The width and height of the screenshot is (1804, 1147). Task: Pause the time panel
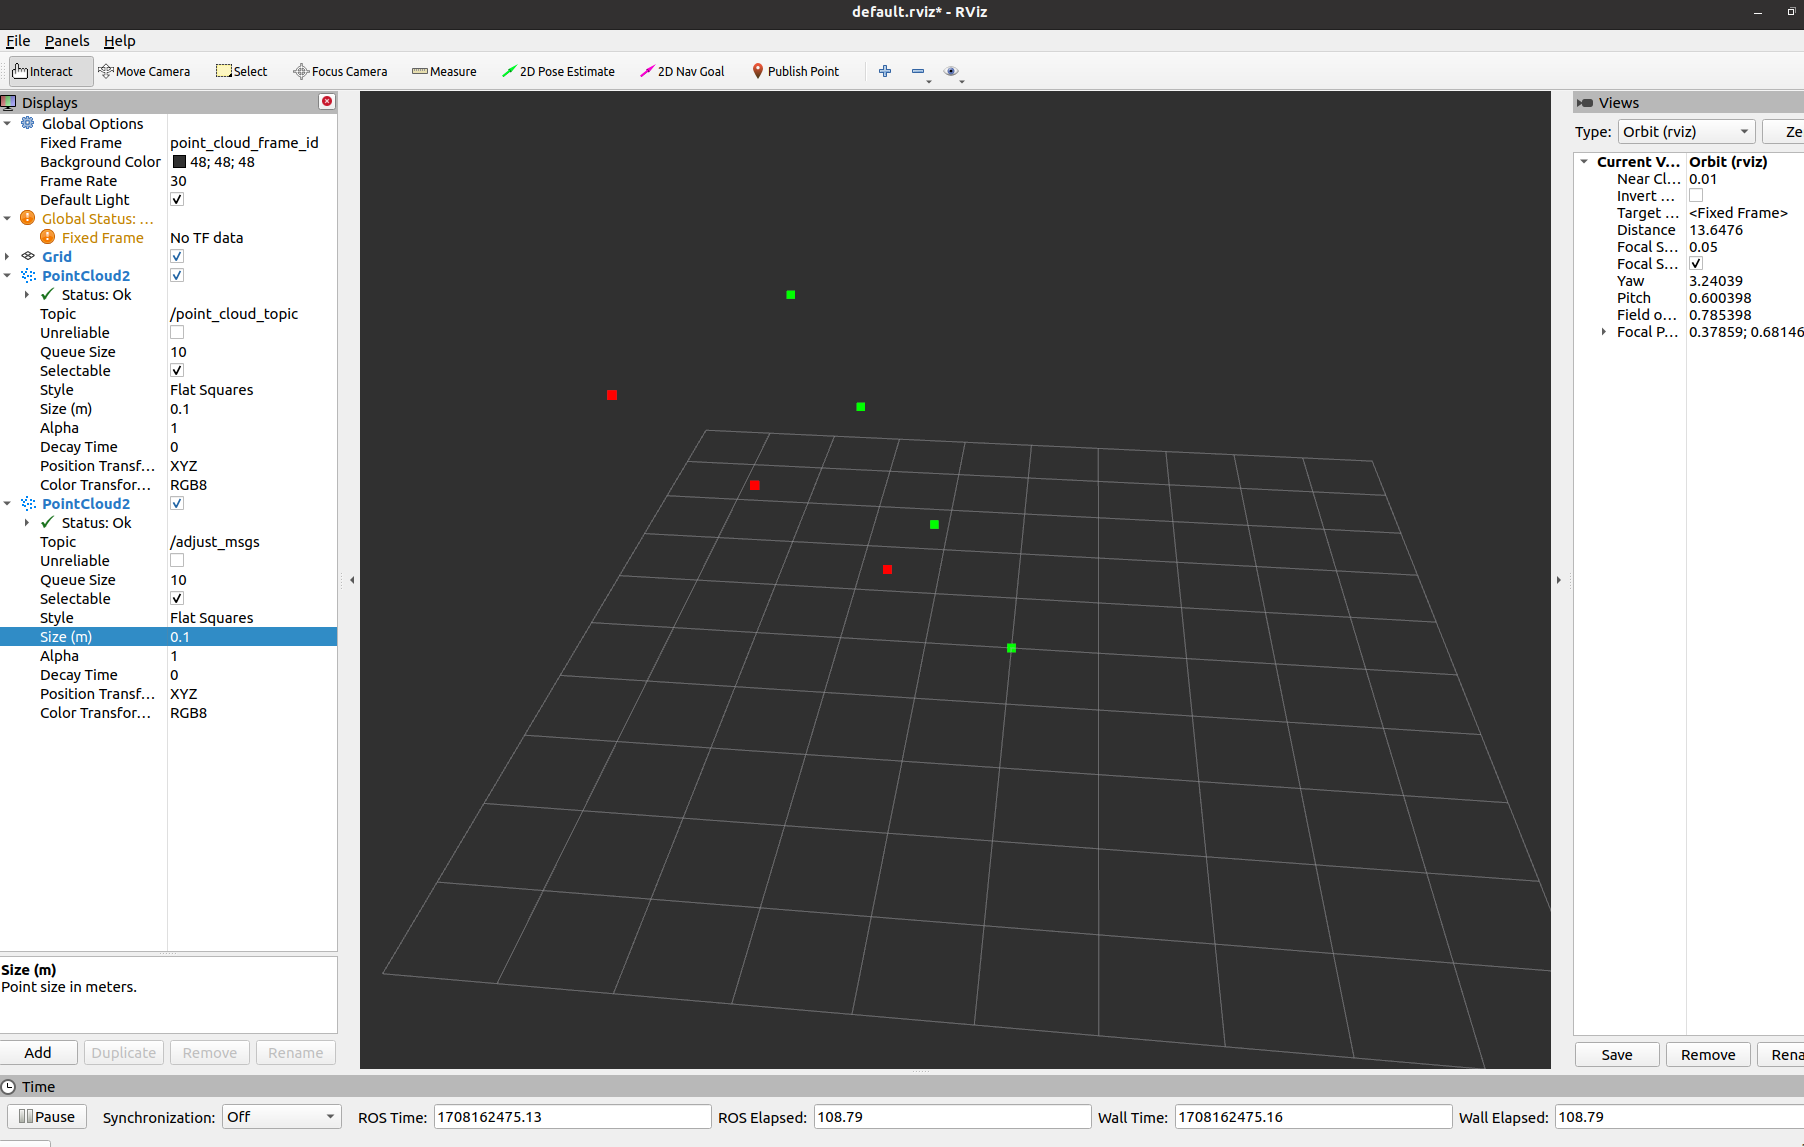[47, 1116]
